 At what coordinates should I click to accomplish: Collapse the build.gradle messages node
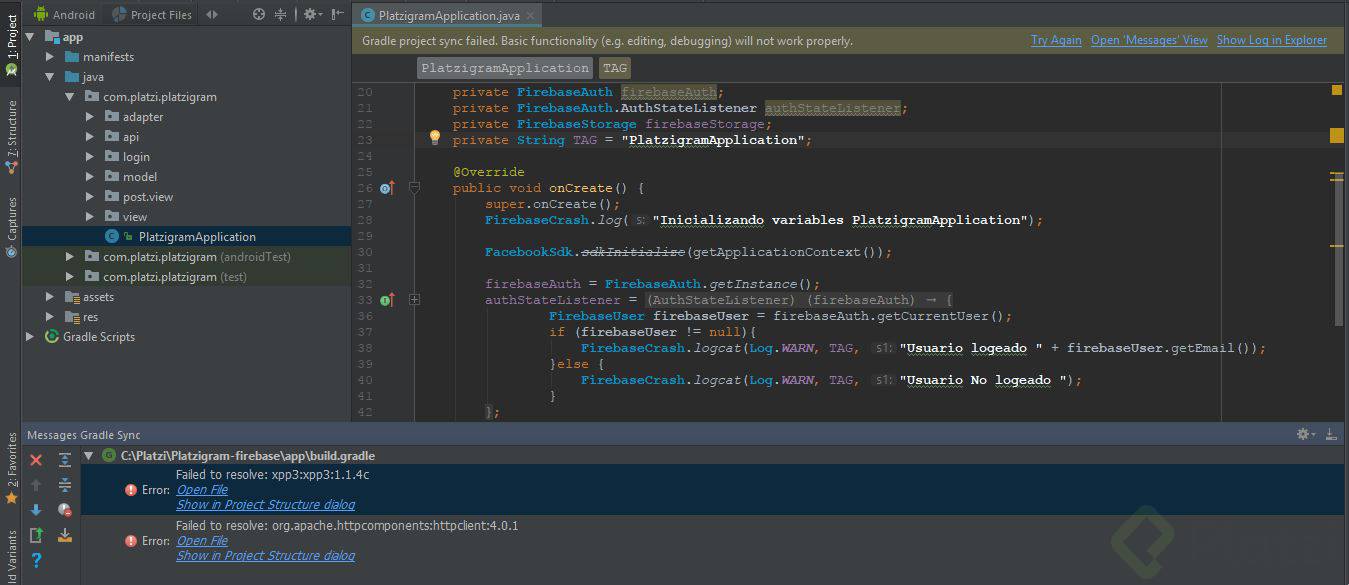point(89,456)
